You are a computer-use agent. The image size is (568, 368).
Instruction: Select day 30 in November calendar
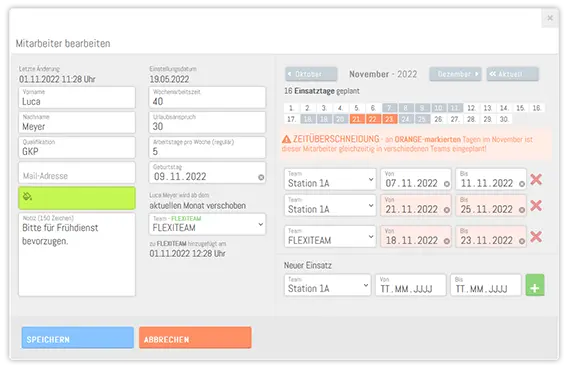[504, 119]
